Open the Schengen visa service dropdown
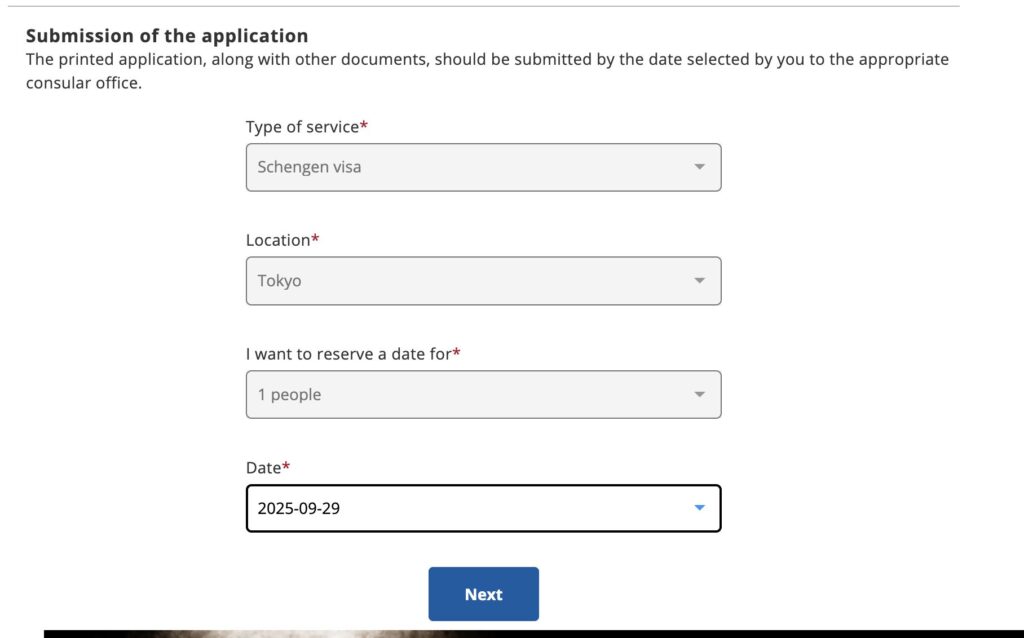This screenshot has width=1024, height=638. [x=483, y=167]
